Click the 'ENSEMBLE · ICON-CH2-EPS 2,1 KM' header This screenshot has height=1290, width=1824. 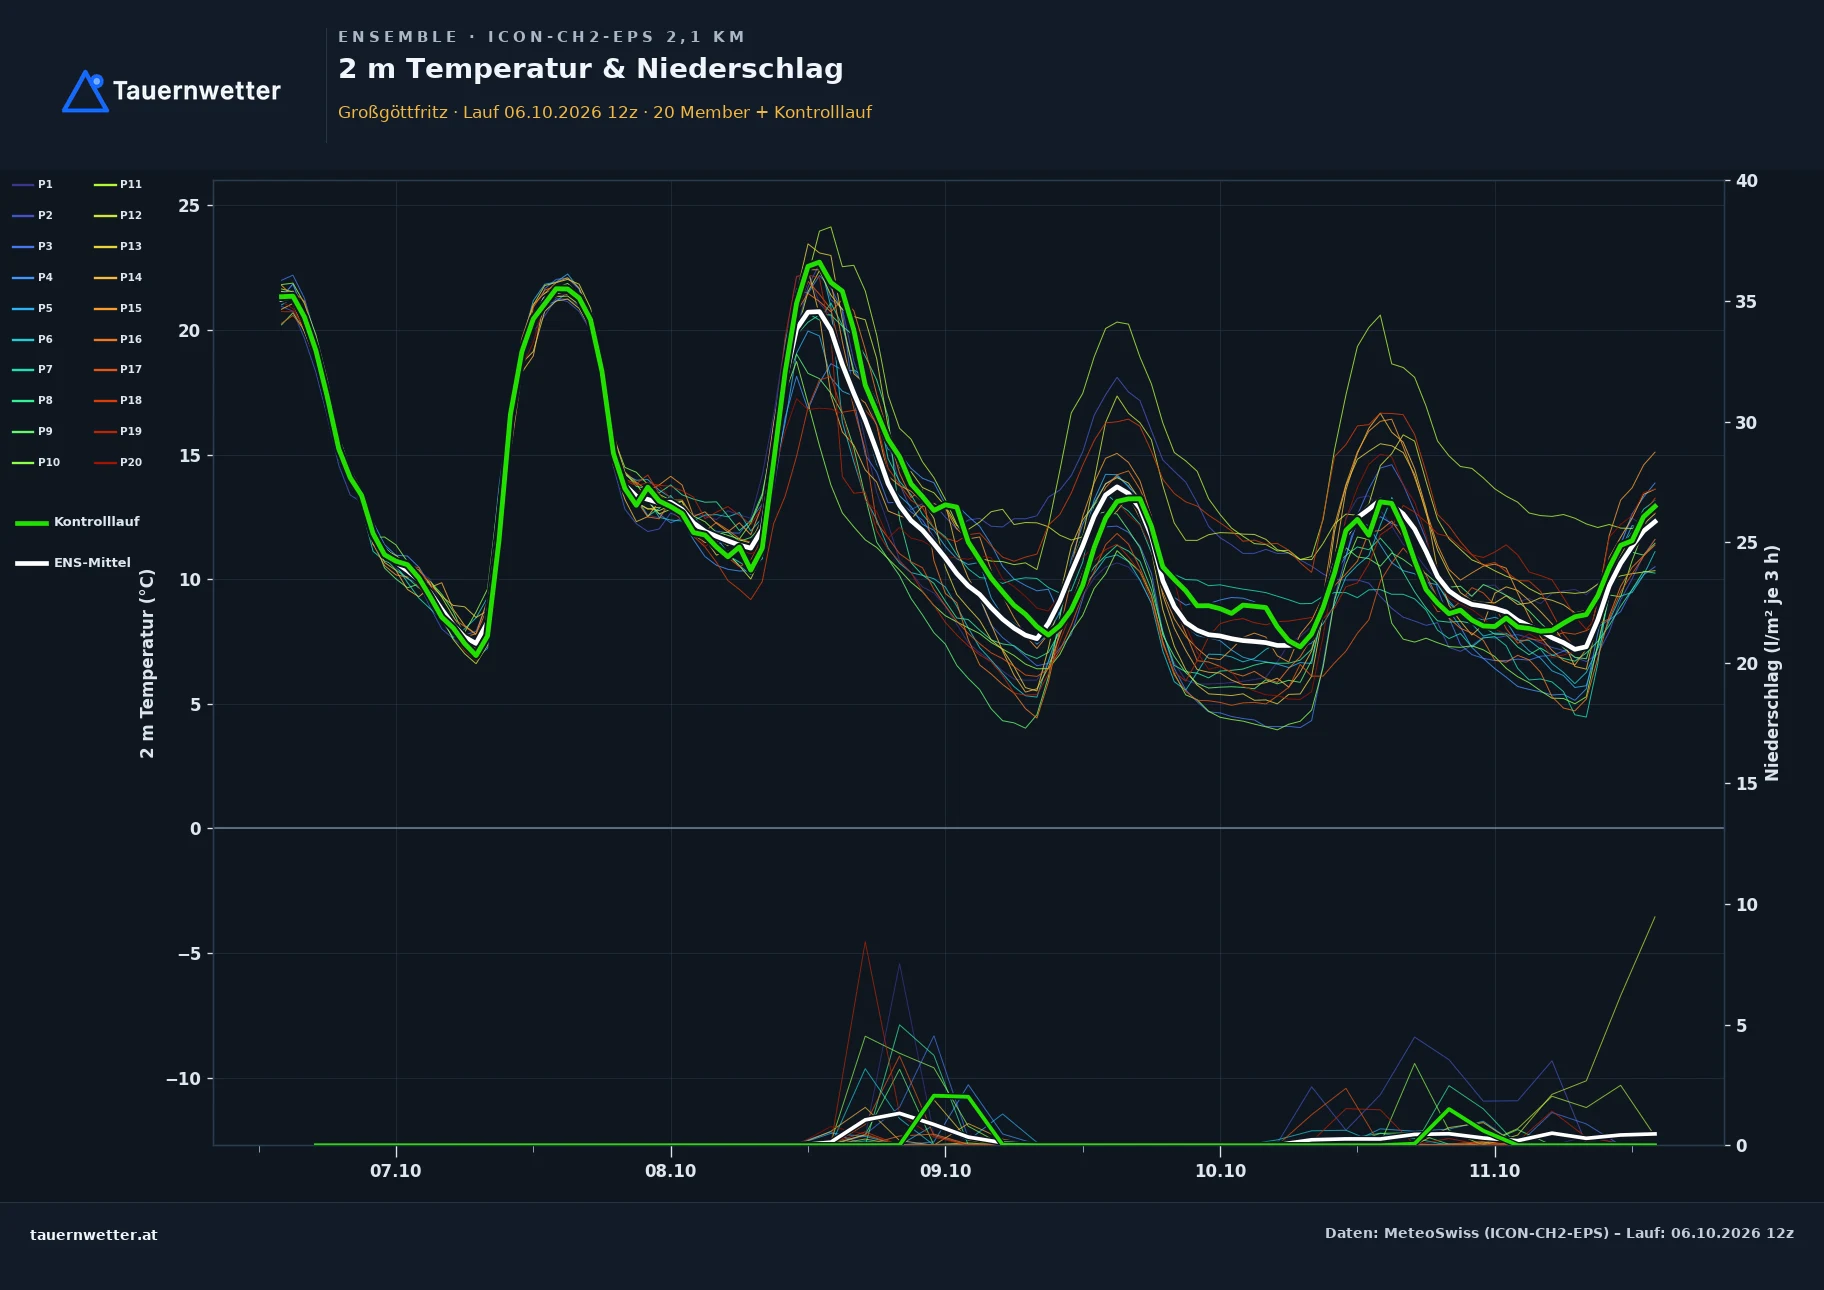pyautogui.click(x=541, y=37)
